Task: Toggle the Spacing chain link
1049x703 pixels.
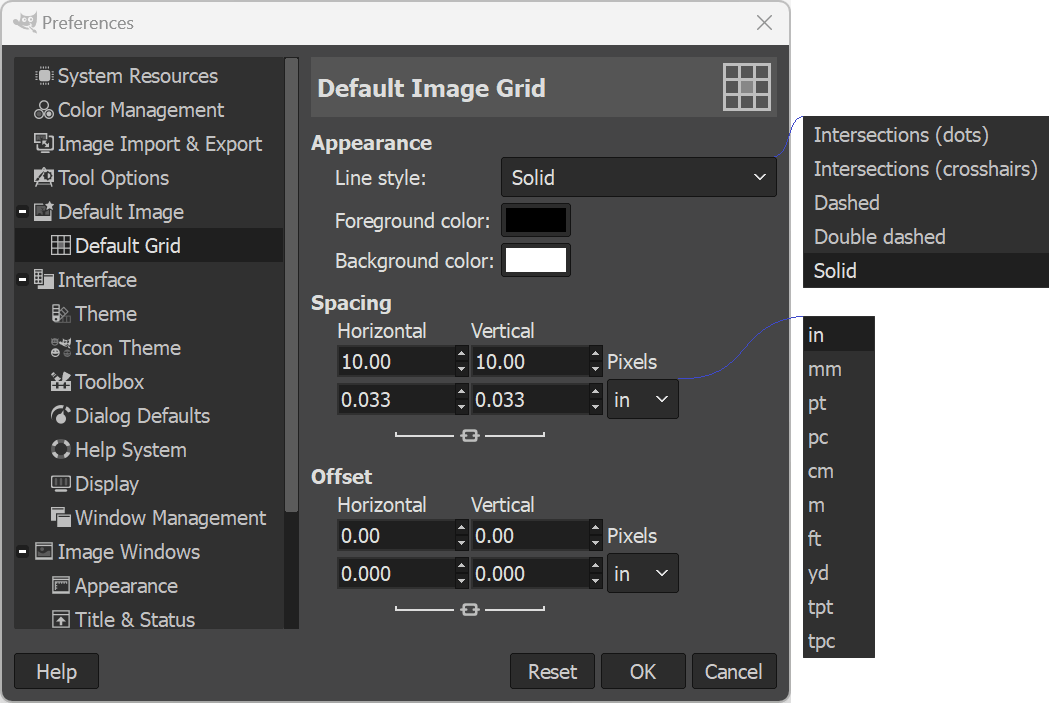Action: tap(470, 435)
